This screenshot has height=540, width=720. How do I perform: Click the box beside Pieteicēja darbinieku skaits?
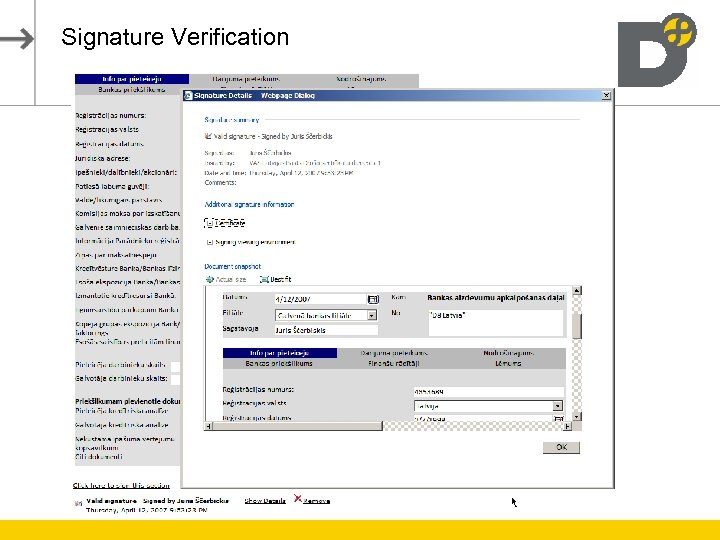point(175,366)
